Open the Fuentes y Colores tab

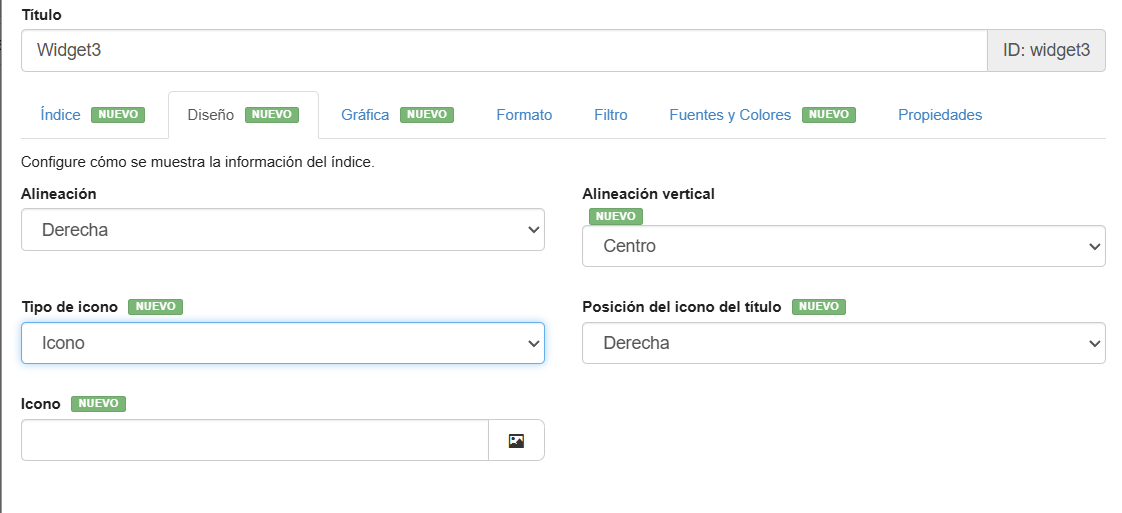click(730, 115)
